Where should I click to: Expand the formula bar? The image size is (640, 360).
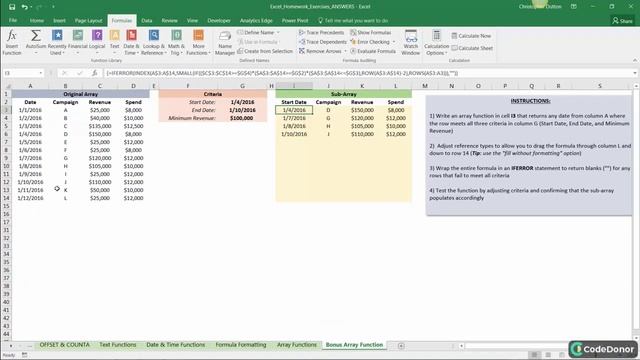(x=635, y=73)
